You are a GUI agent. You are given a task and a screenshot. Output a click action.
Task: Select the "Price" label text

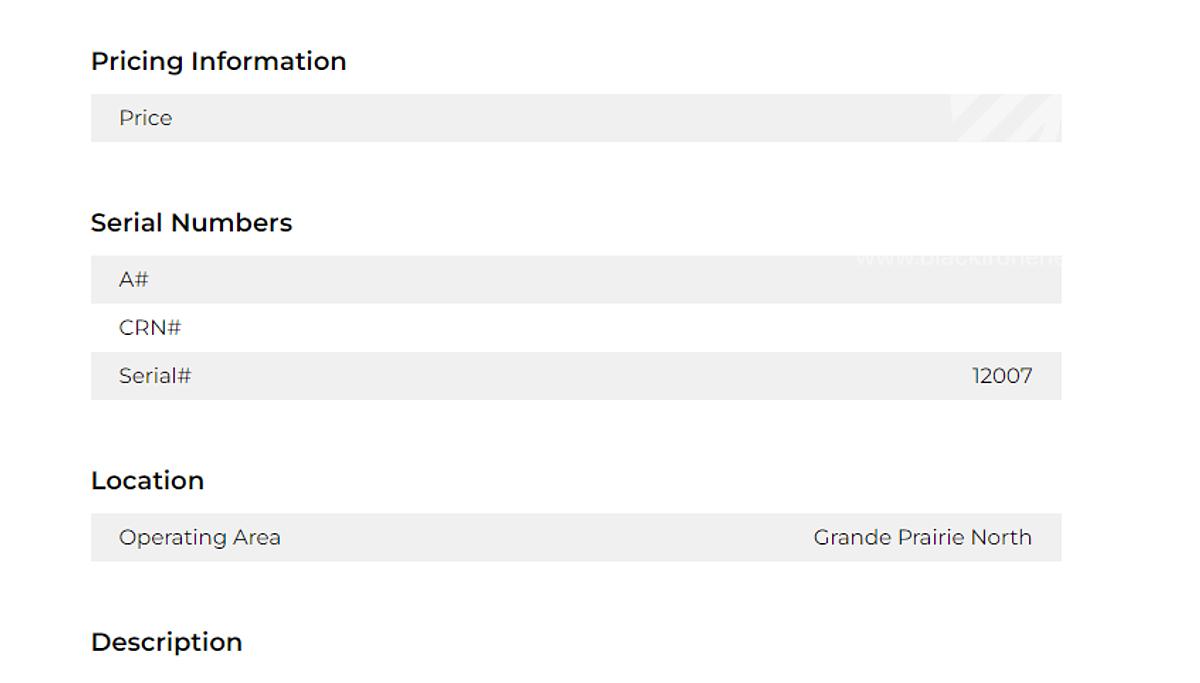(145, 118)
